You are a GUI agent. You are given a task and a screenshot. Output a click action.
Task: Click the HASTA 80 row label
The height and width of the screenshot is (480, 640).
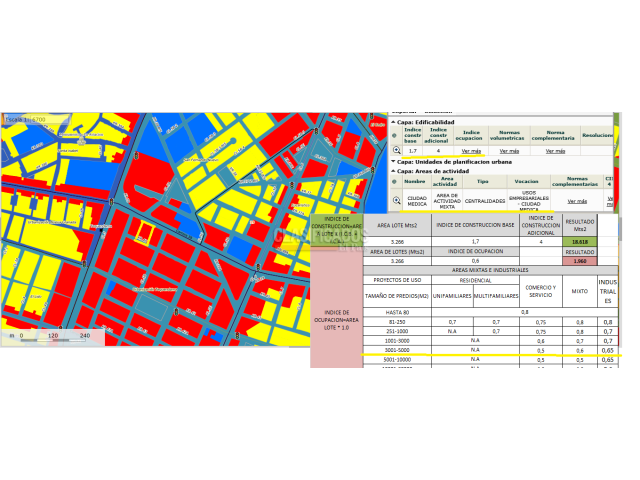[x=397, y=312]
